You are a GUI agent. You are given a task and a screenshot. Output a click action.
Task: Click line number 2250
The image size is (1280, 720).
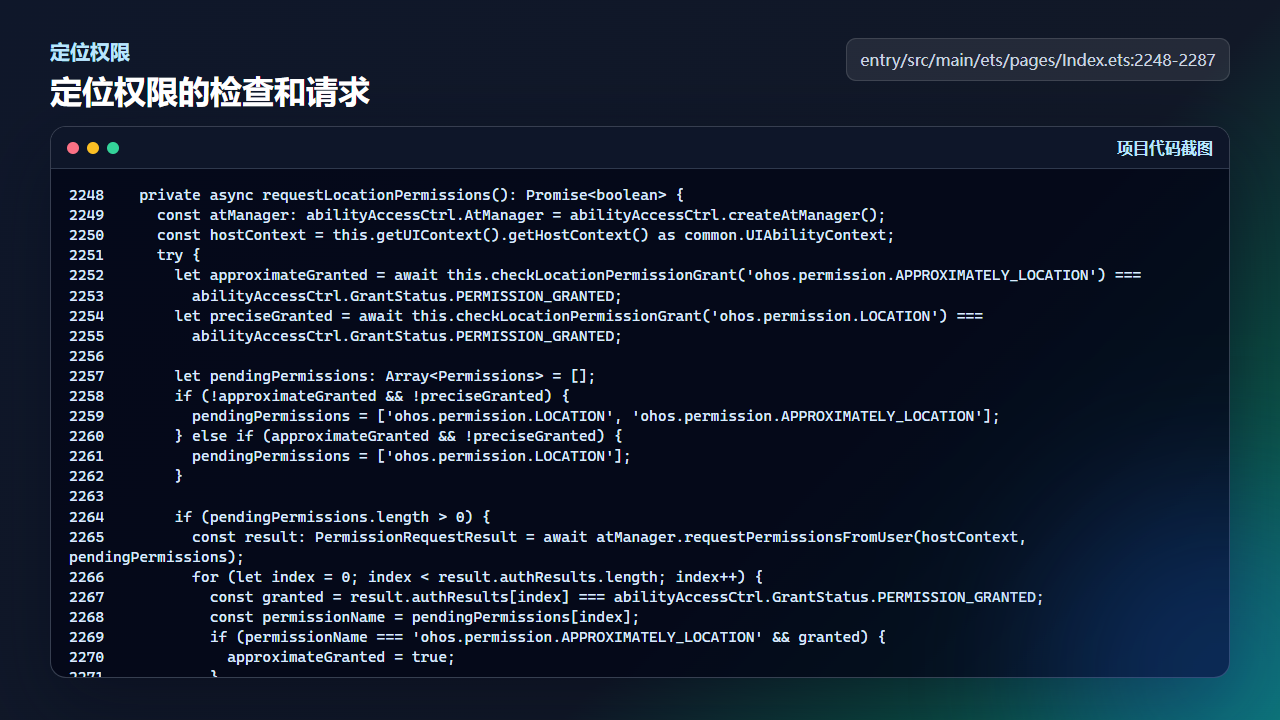86,235
